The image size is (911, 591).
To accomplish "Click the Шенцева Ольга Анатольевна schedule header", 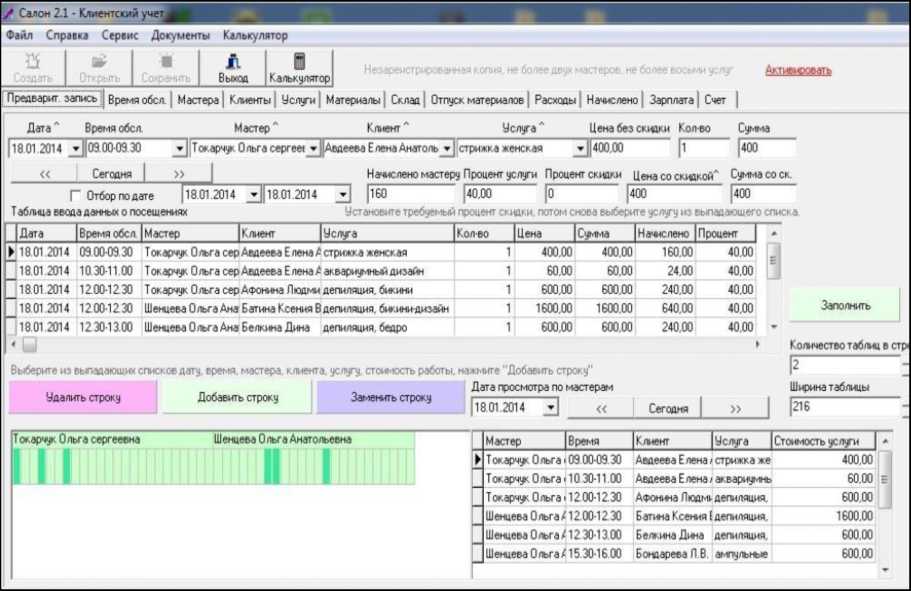I will pyautogui.click(x=282, y=440).
